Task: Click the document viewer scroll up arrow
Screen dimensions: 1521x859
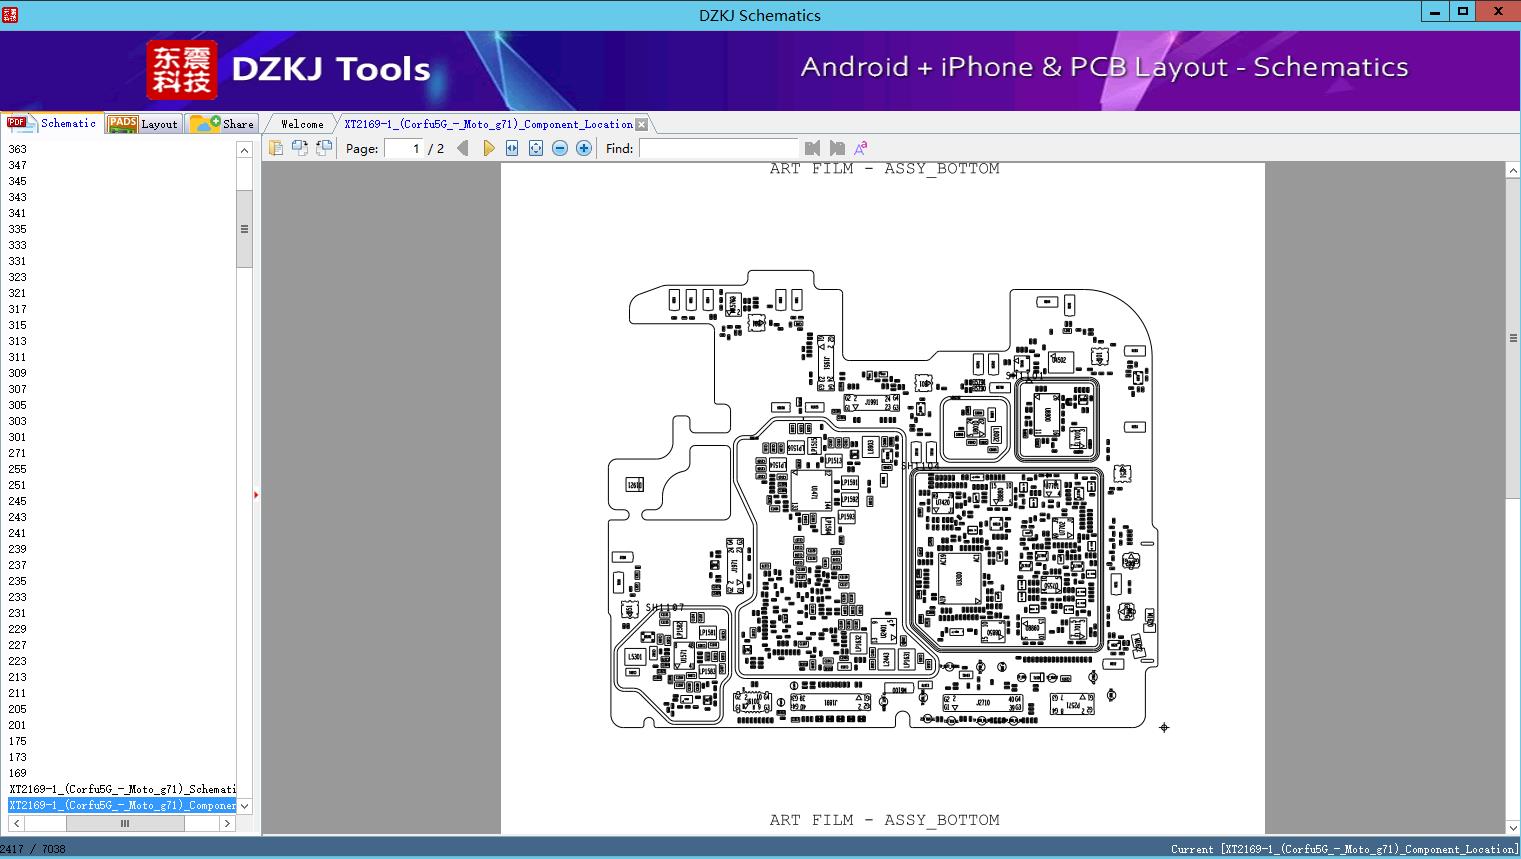Action: [x=1513, y=171]
